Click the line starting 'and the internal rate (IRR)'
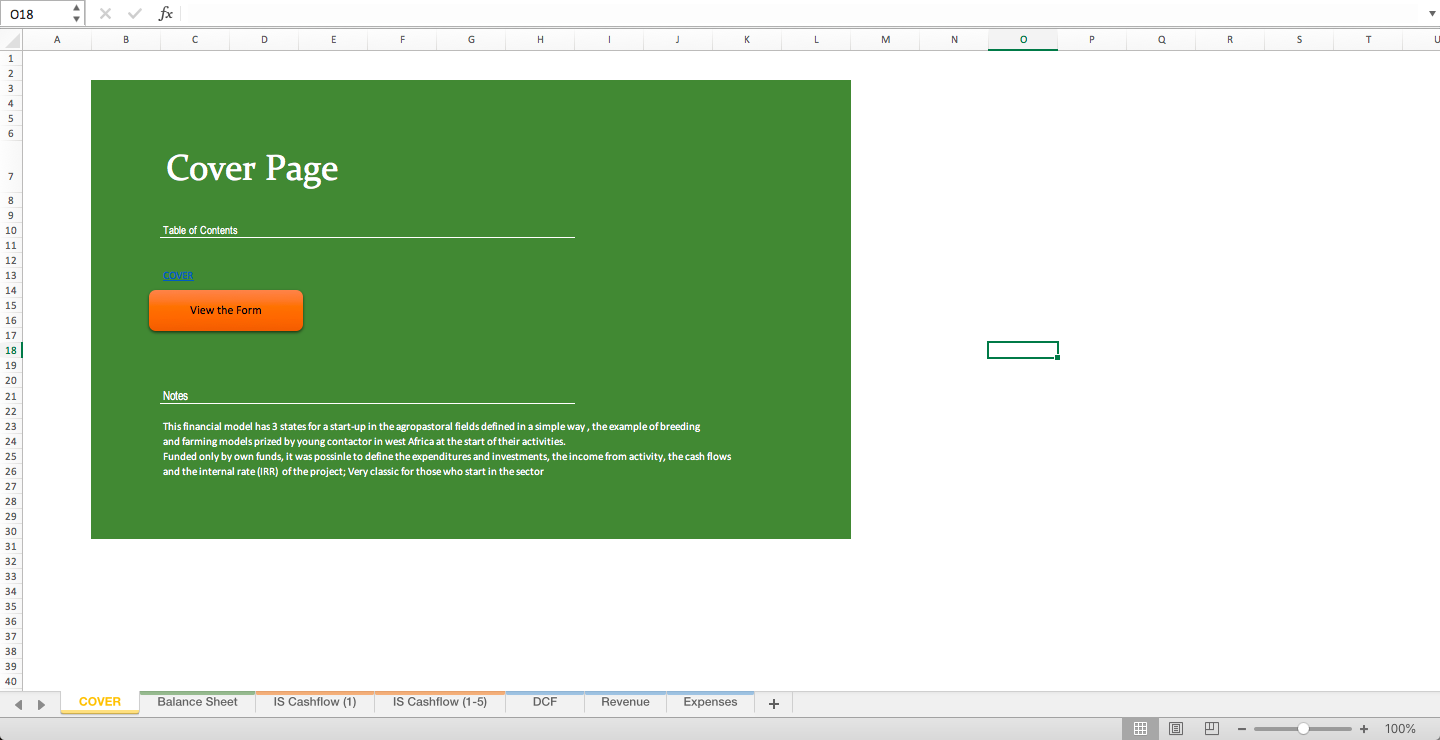The image size is (1440, 740). pos(353,471)
